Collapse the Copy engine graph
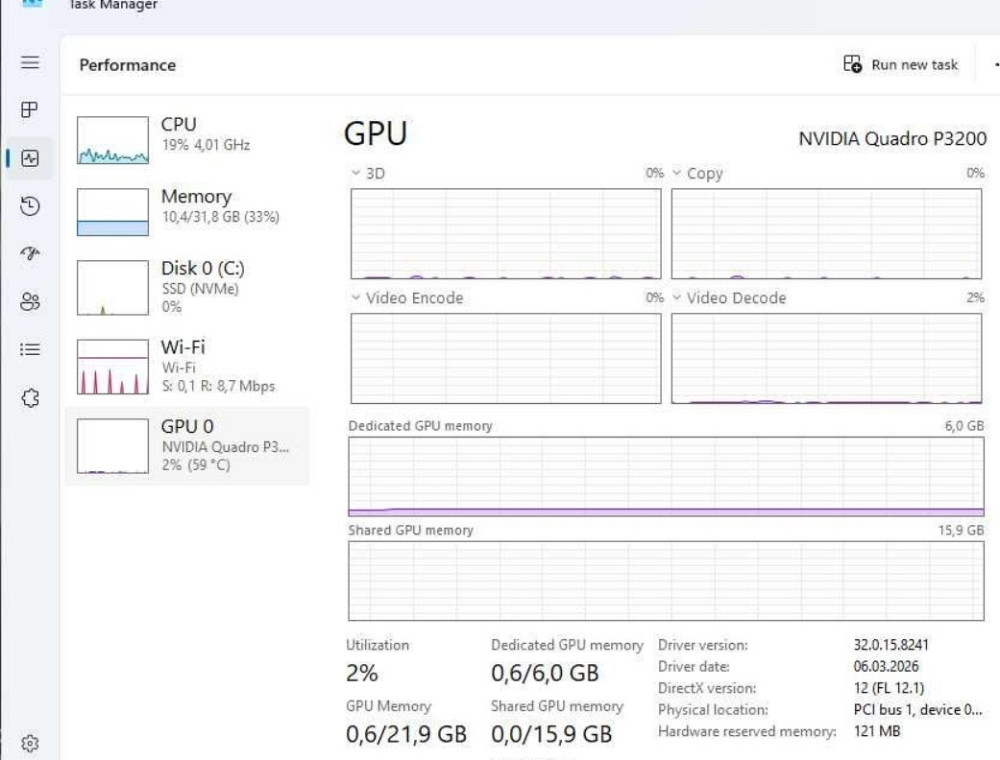 pyautogui.click(x=676, y=173)
